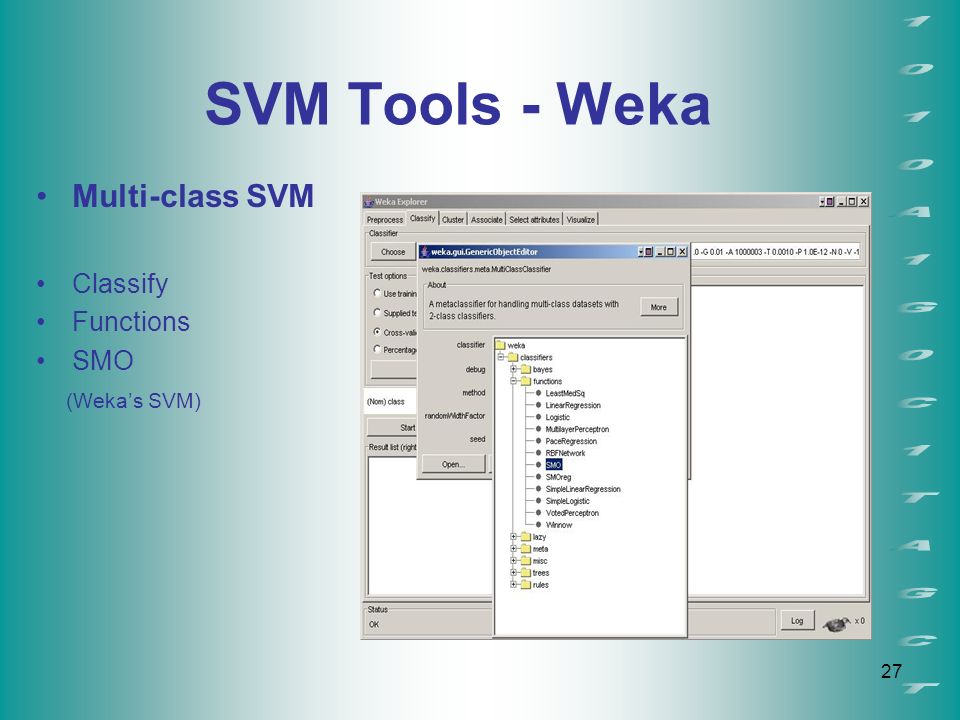Expand the lazy tree node
960x720 pixels.
click(513, 537)
